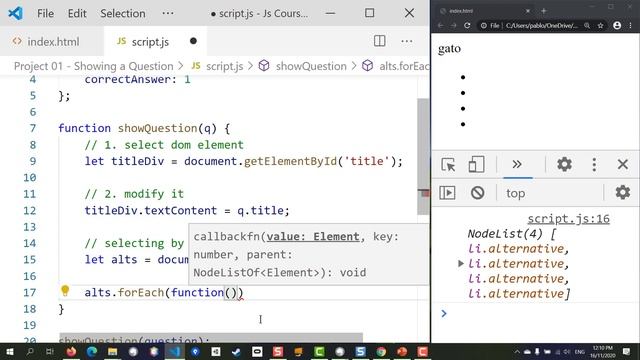This screenshot has width=640, height=360.
Task: Reload the browser page
Action: (x=467, y=25)
